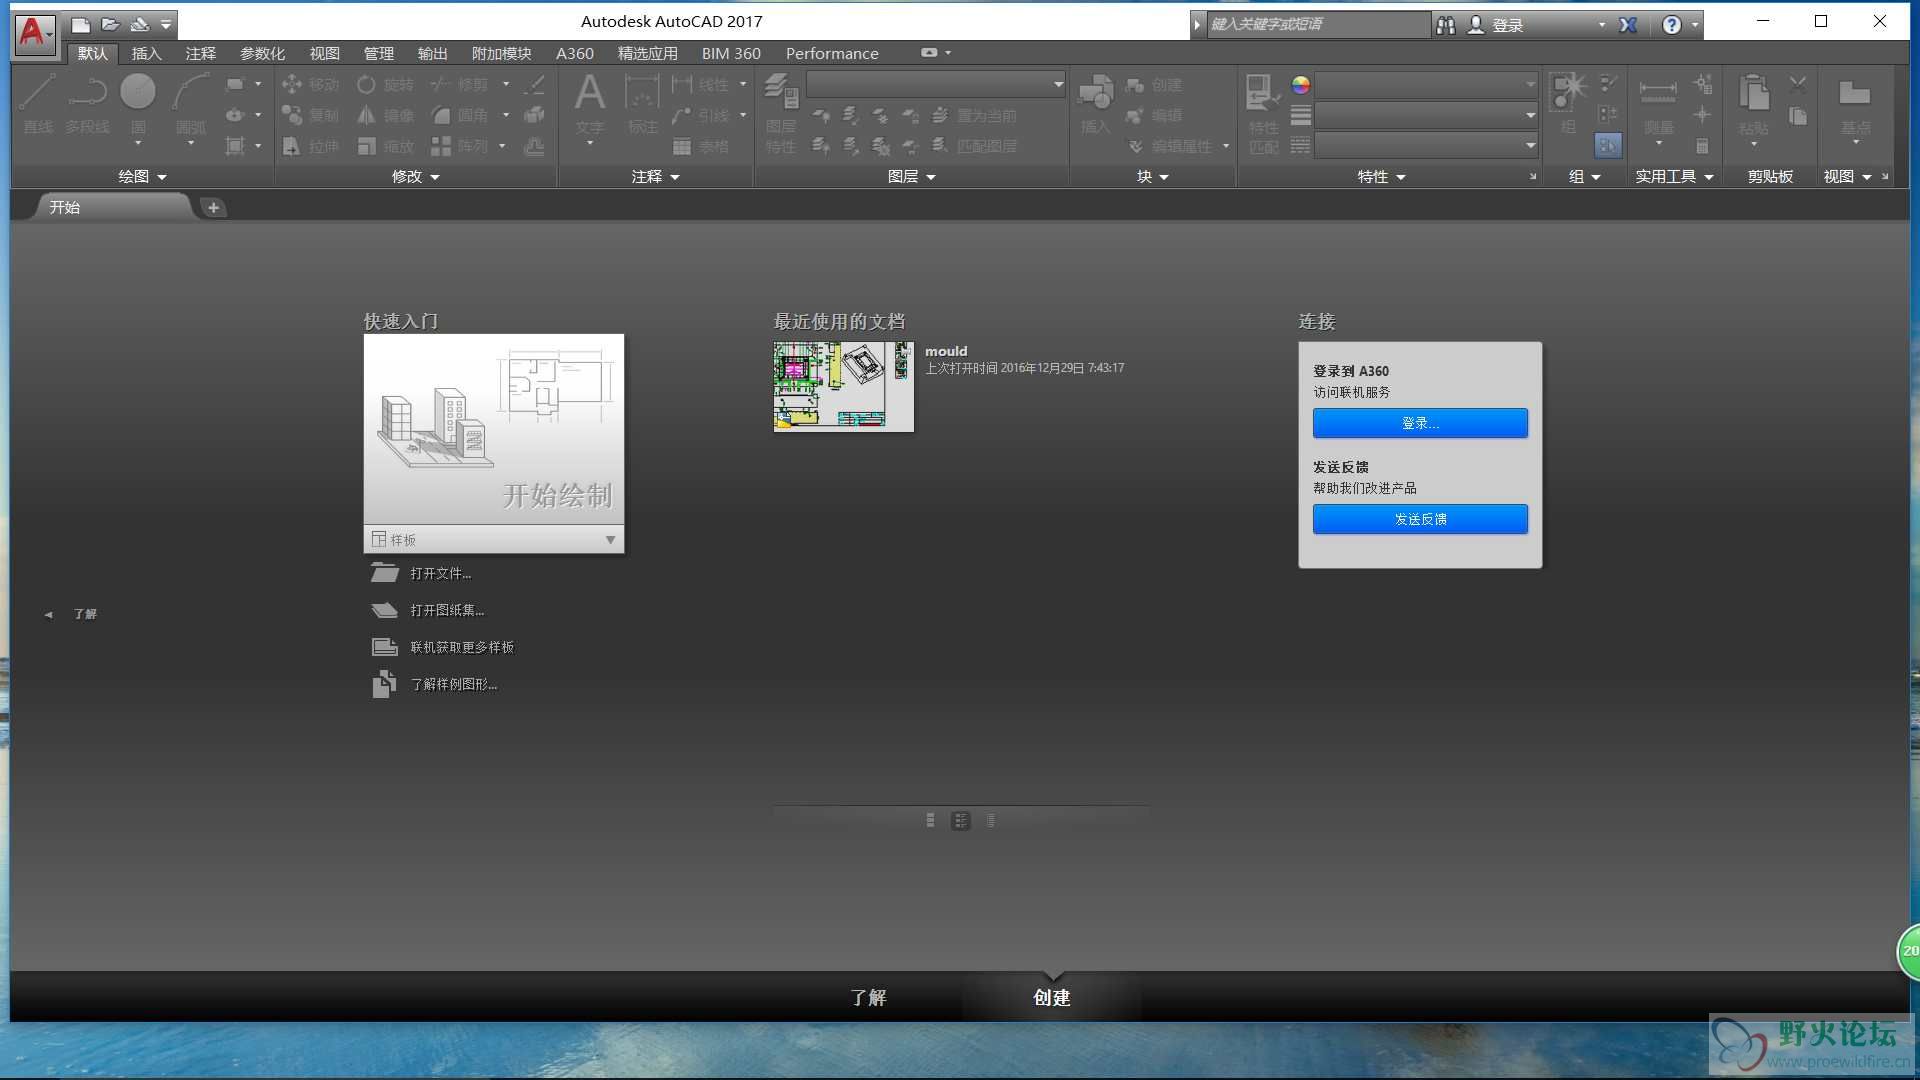The width and height of the screenshot is (1920, 1080).
Task: Click the object color wheel swatch
Action: [x=1300, y=85]
